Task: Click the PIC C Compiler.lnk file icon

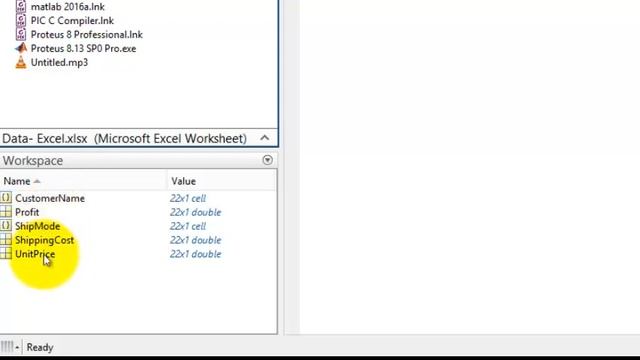Action: pyautogui.click(x=21, y=20)
